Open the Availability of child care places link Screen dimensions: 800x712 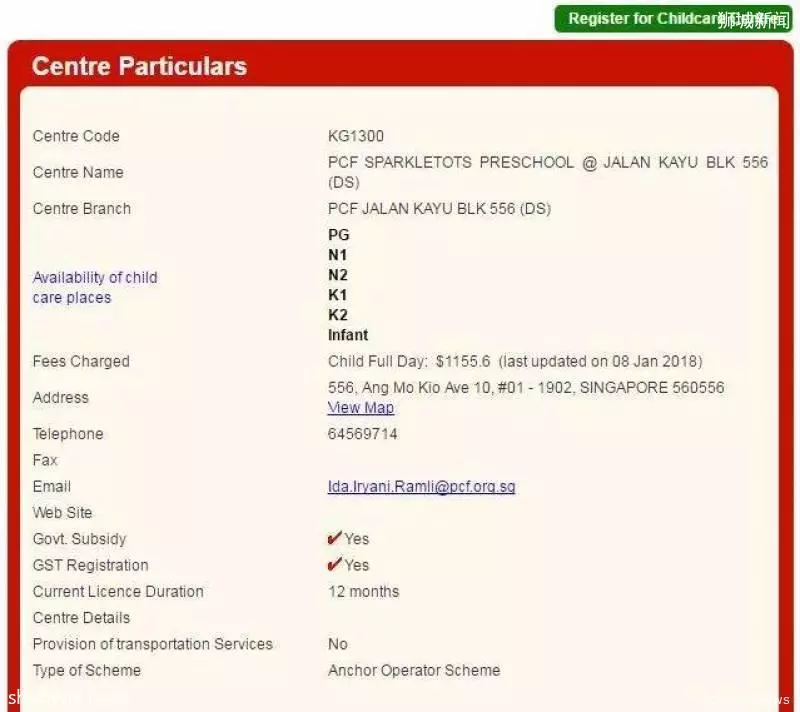(x=95, y=288)
